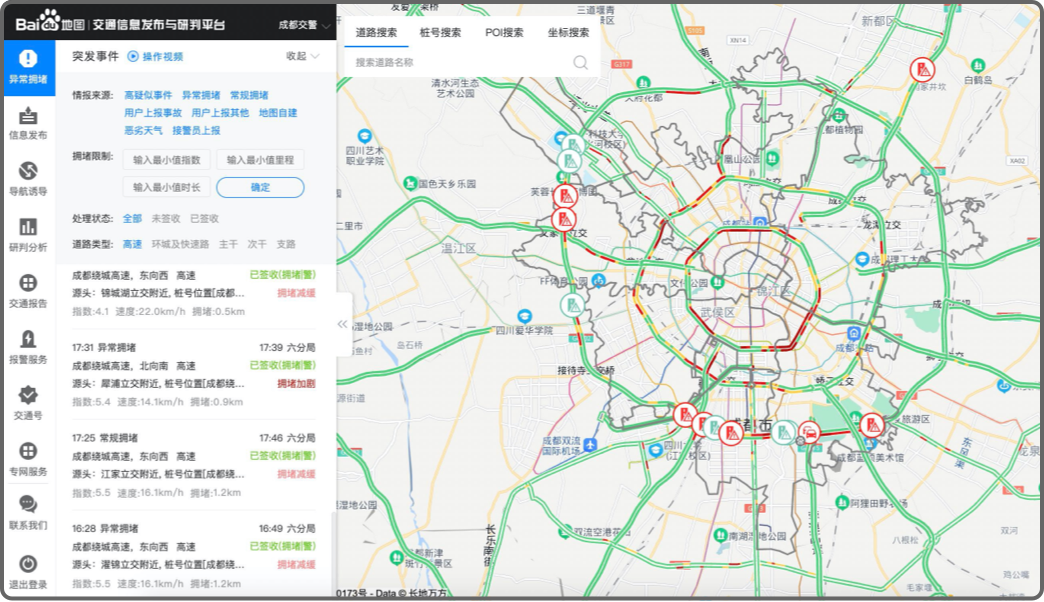Collapse the panel using 收起
Screen dimensions: 1044x602
click(302, 57)
